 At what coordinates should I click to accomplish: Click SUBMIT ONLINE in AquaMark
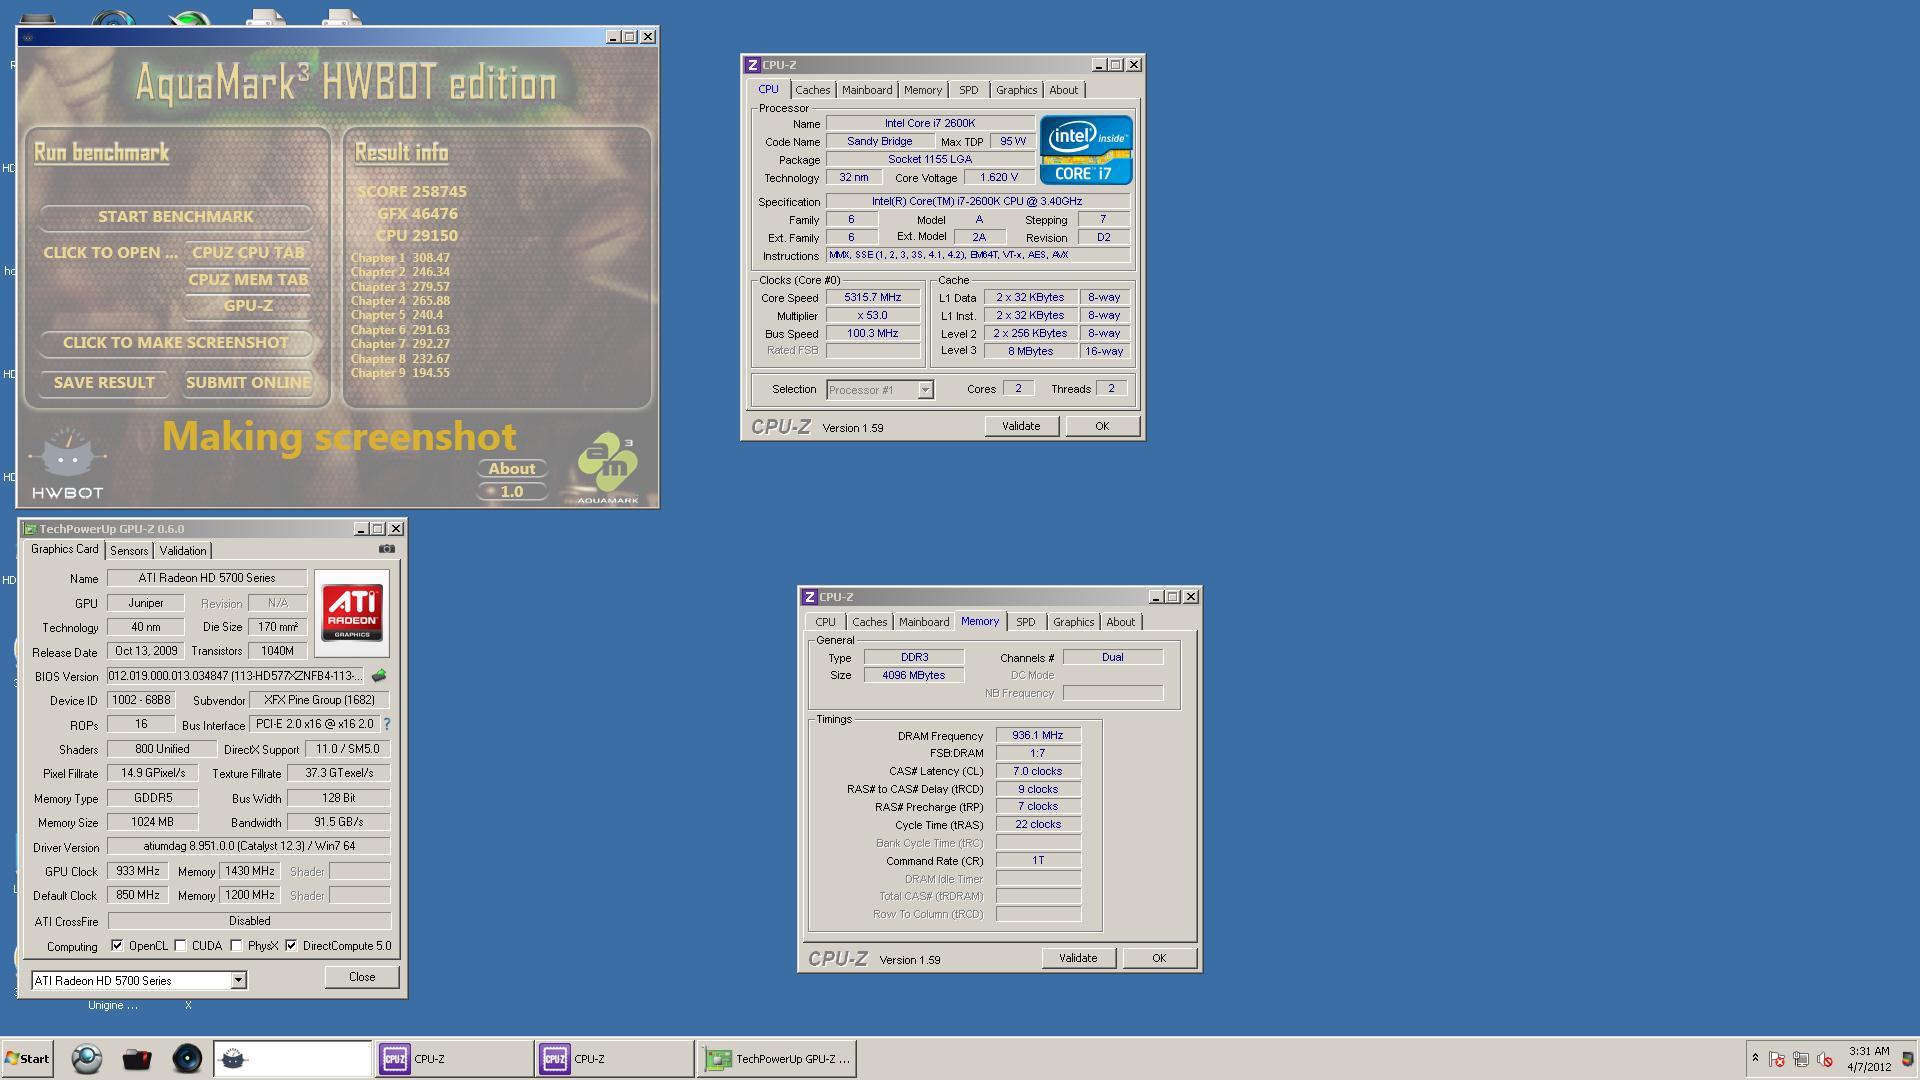point(248,383)
